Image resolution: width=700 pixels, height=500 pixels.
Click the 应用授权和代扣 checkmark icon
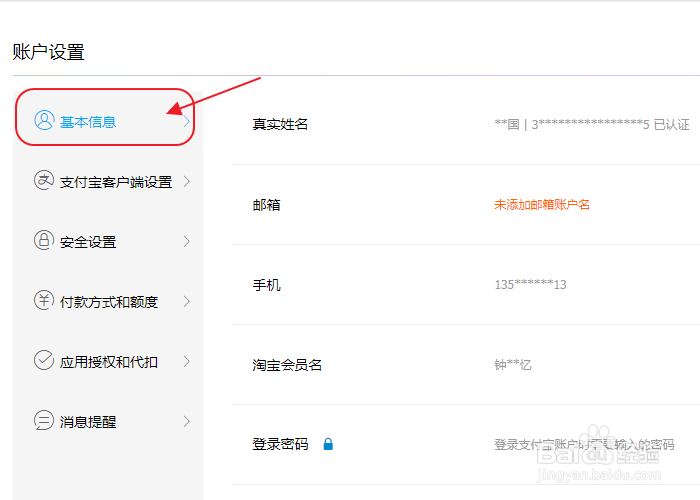44,360
